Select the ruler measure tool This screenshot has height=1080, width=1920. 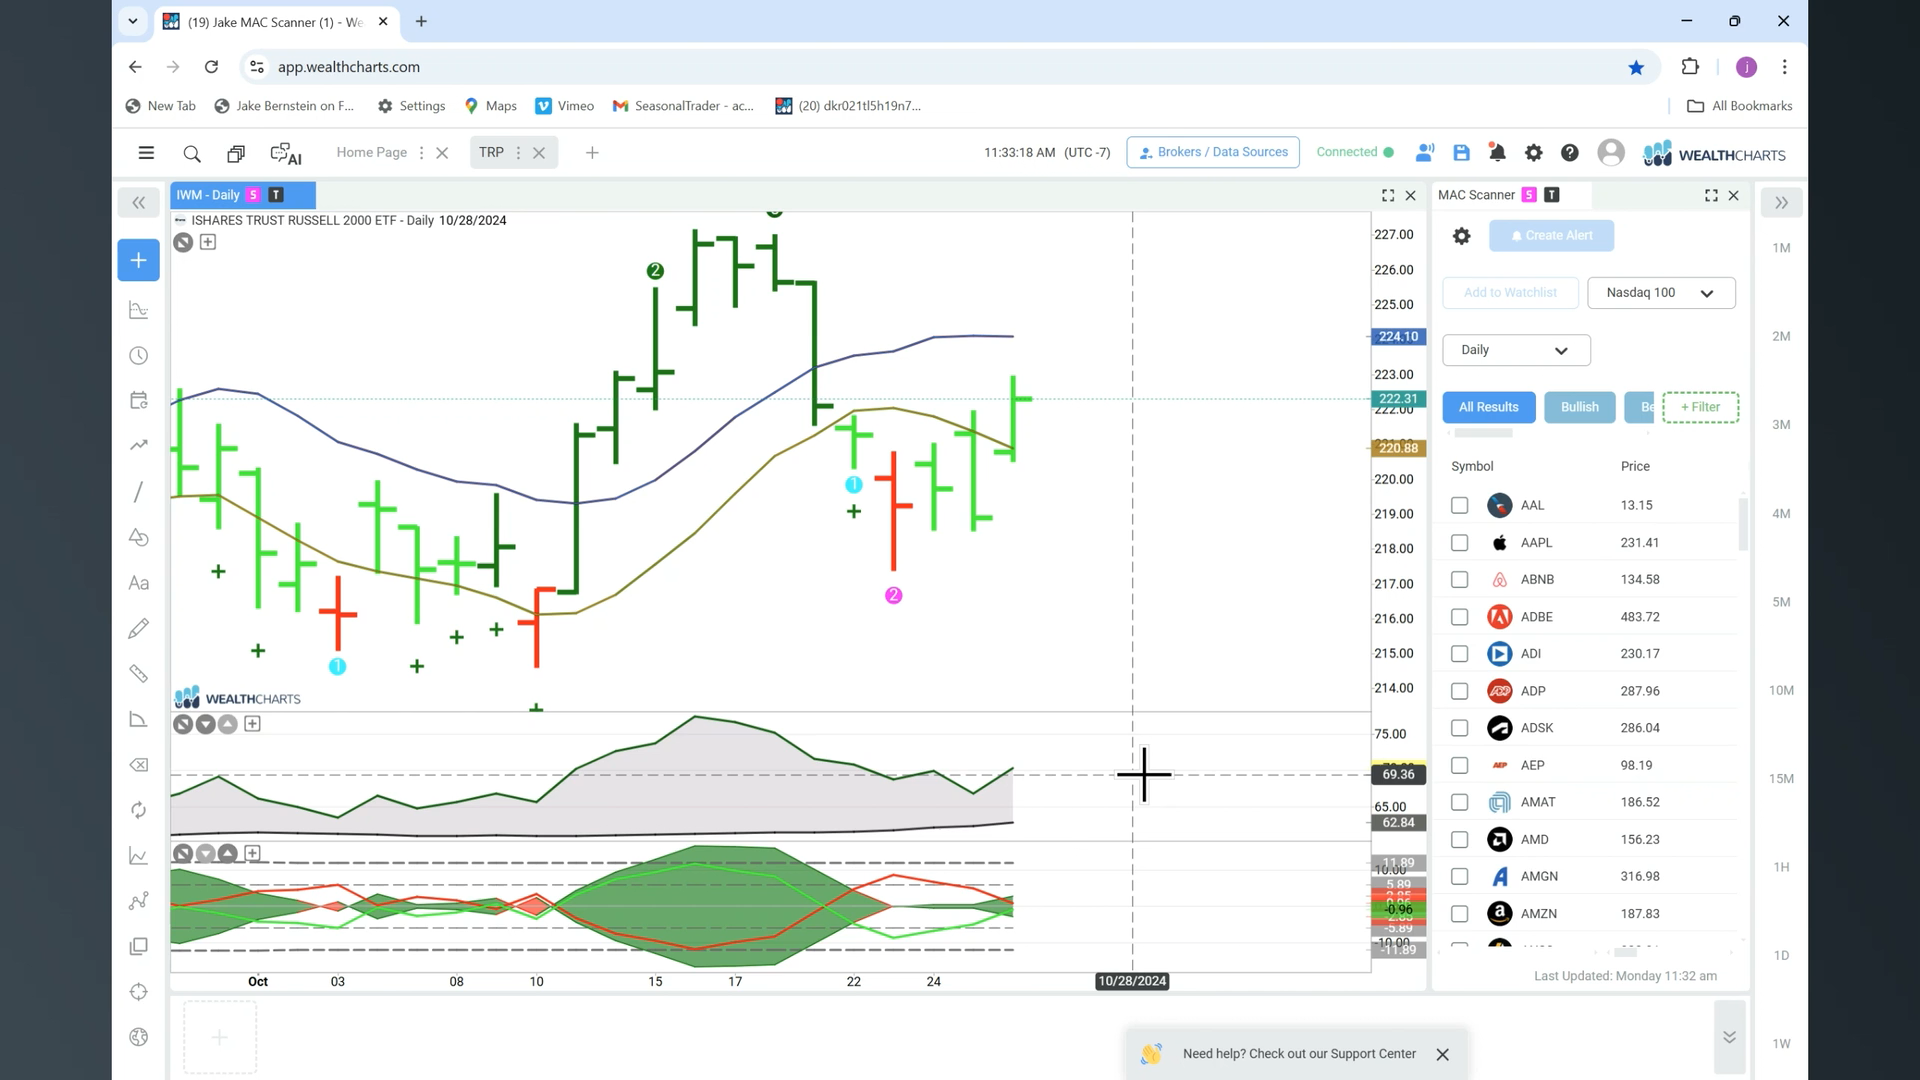pos(139,674)
